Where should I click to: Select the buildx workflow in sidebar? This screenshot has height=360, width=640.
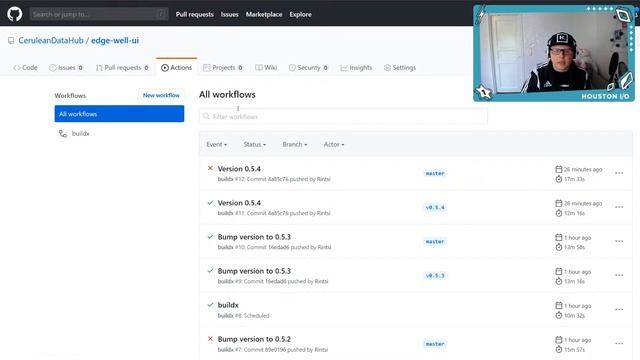coord(80,133)
